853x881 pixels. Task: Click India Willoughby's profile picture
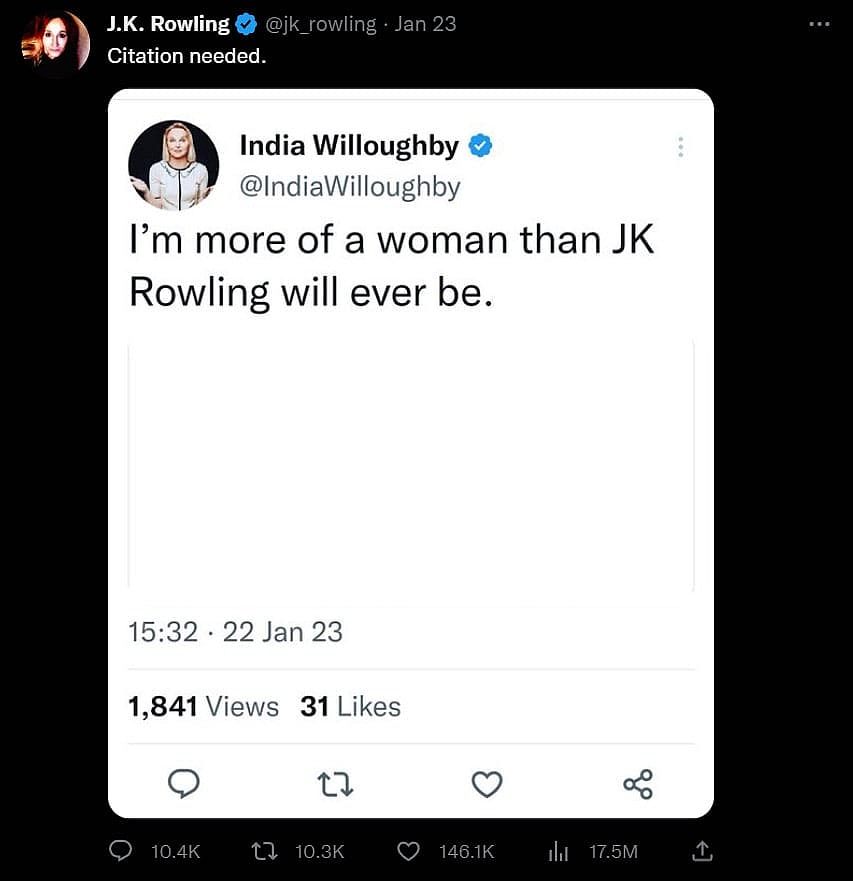click(x=173, y=165)
